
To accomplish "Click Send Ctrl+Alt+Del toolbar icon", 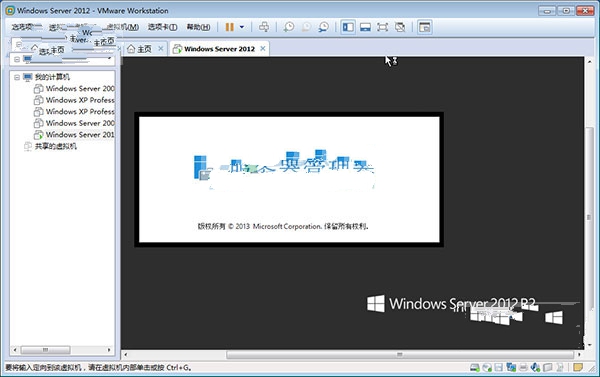I will coord(264,27).
